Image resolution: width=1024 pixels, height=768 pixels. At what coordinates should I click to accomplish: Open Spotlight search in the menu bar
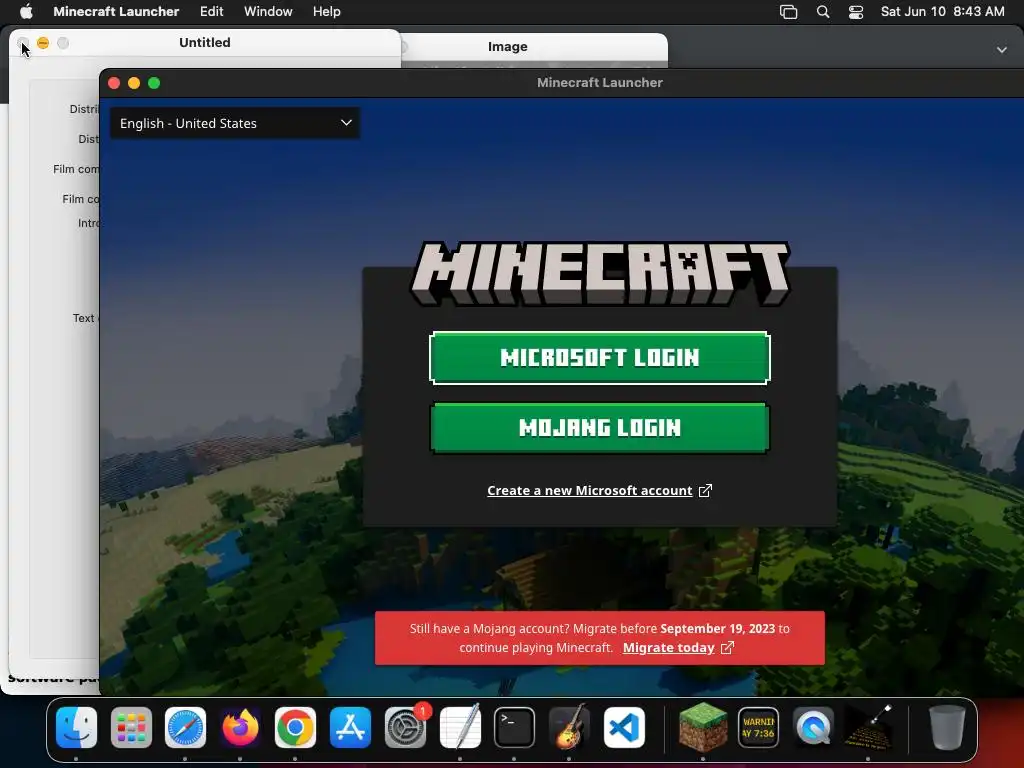(x=823, y=12)
